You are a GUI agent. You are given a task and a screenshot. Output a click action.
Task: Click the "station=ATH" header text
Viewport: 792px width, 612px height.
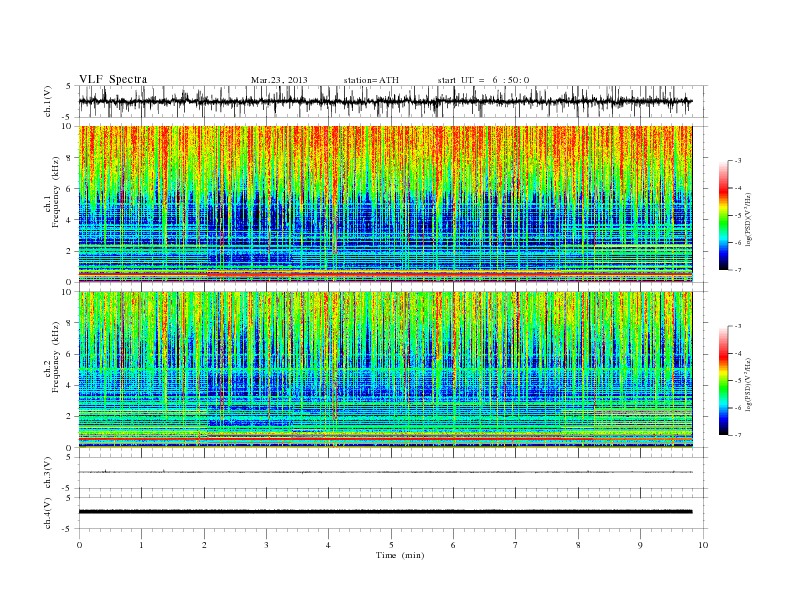371,80
